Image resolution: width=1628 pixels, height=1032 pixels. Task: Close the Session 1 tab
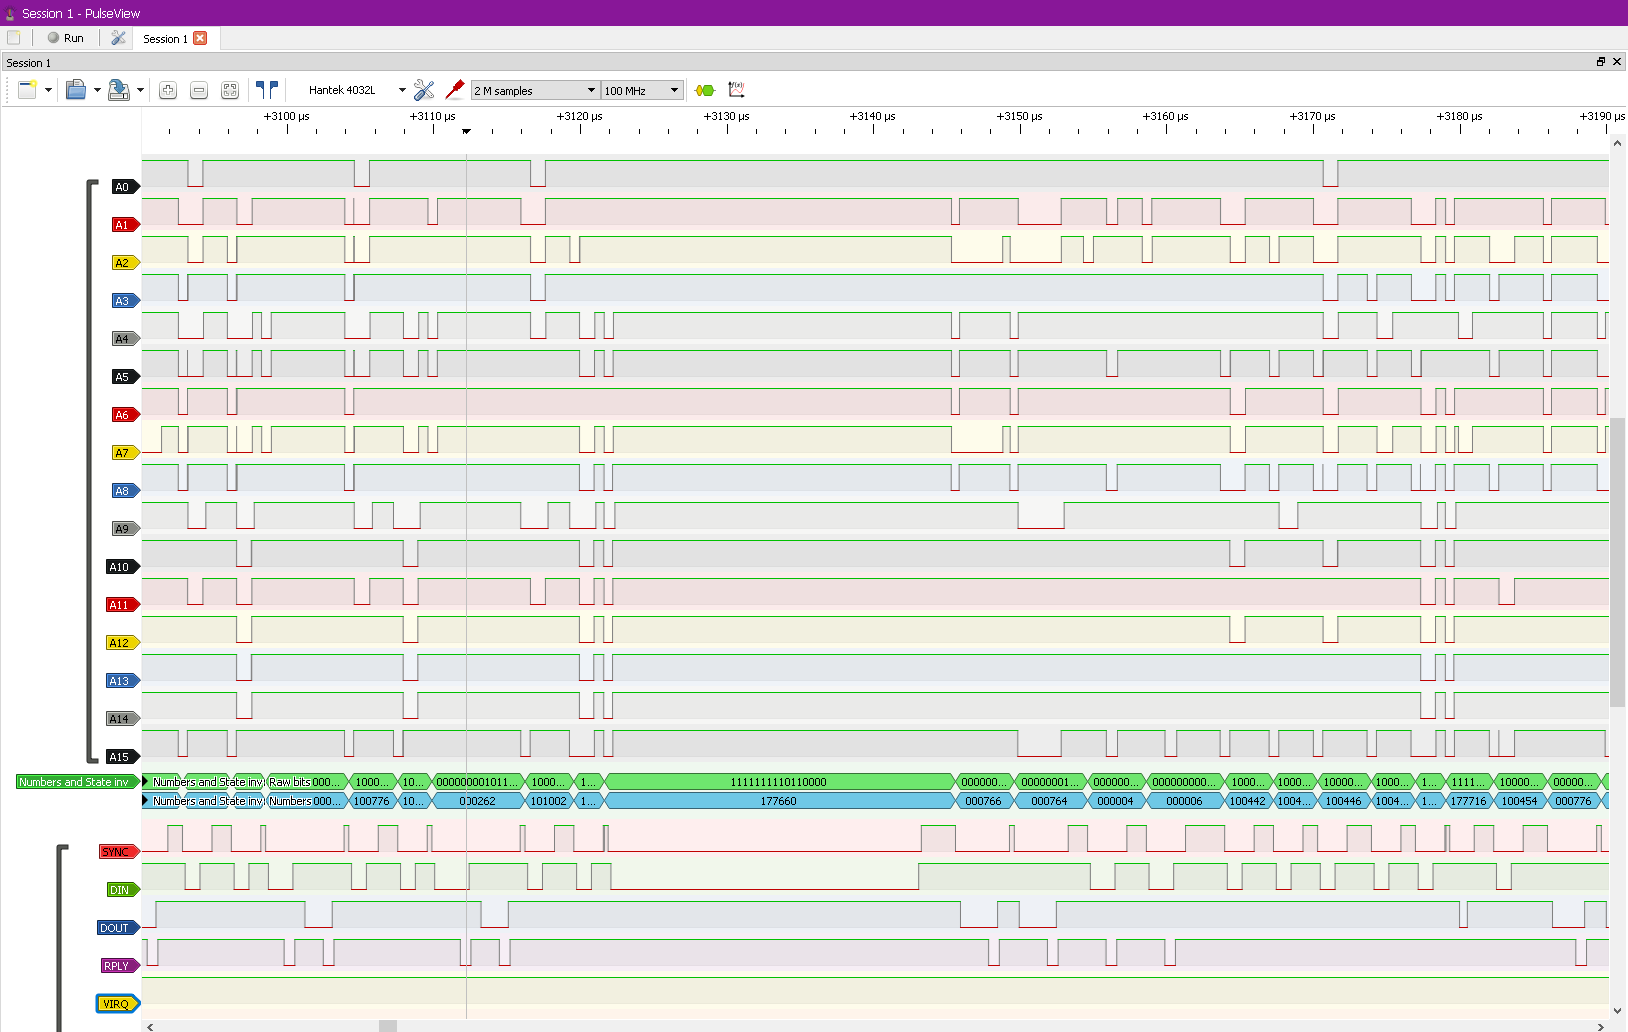pyautogui.click(x=200, y=38)
